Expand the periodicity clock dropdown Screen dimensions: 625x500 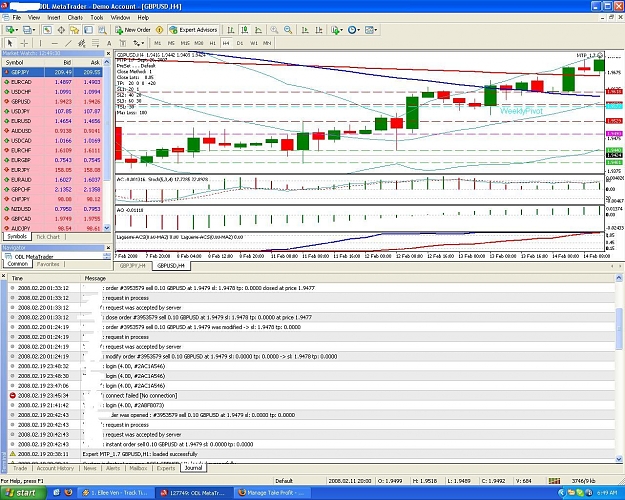pyautogui.click(x=359, y=30)
